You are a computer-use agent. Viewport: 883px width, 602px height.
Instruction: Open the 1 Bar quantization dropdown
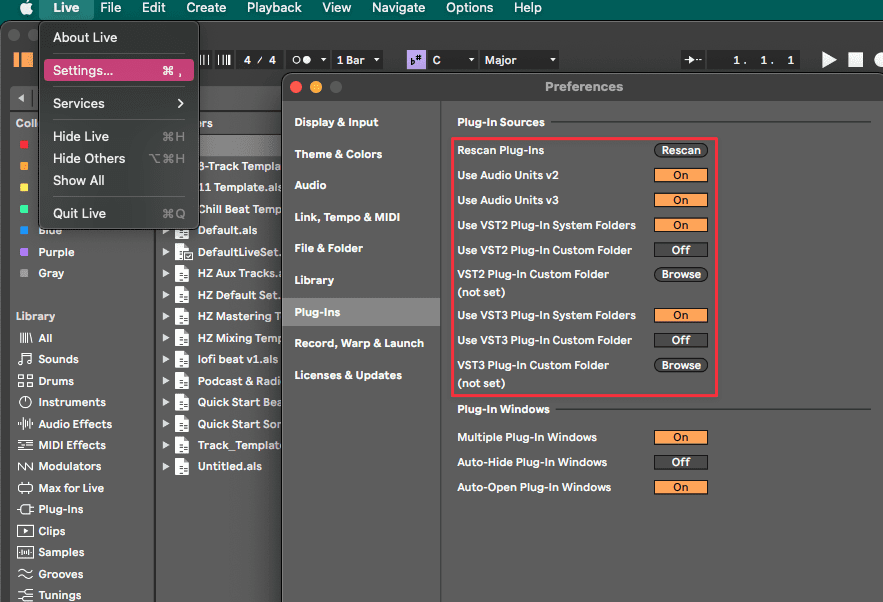click(357, 60)
